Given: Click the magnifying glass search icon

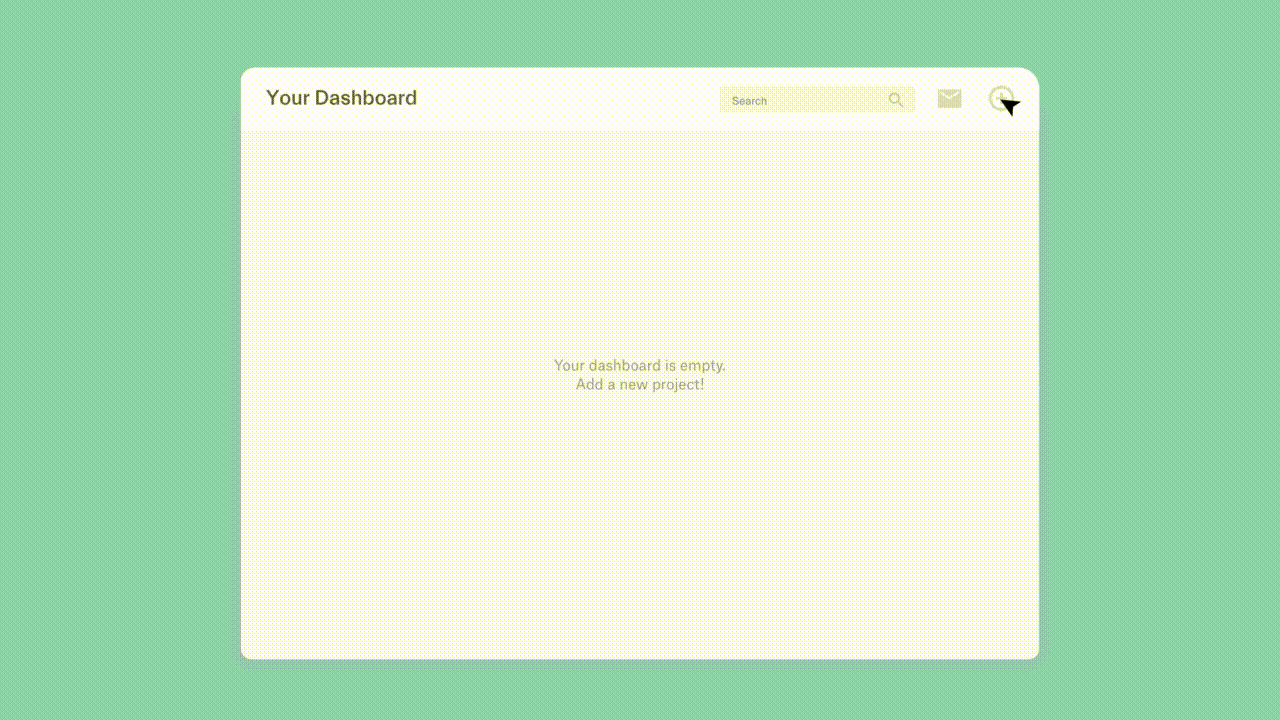Looking at the screenshot, I should click(896, 100).
